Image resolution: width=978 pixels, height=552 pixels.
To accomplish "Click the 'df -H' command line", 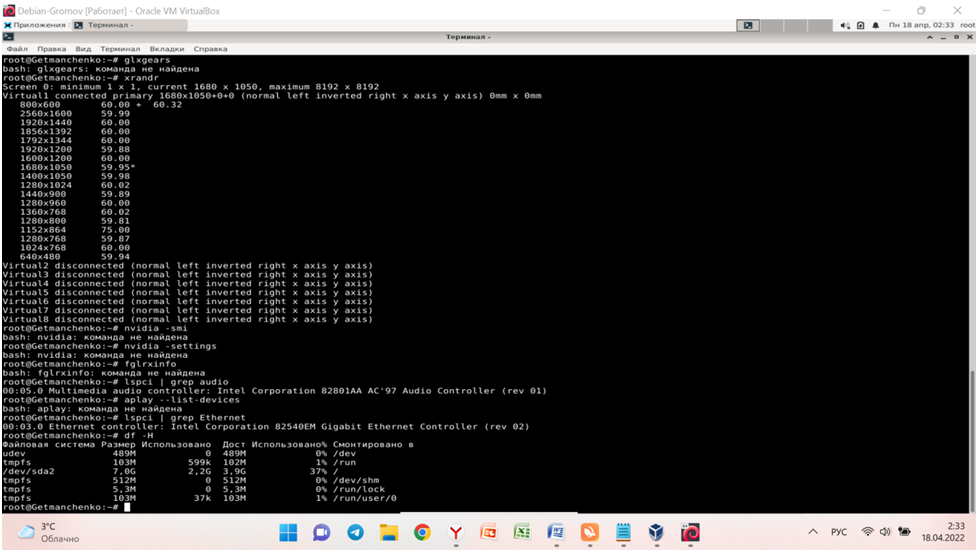I will (77, 435).
